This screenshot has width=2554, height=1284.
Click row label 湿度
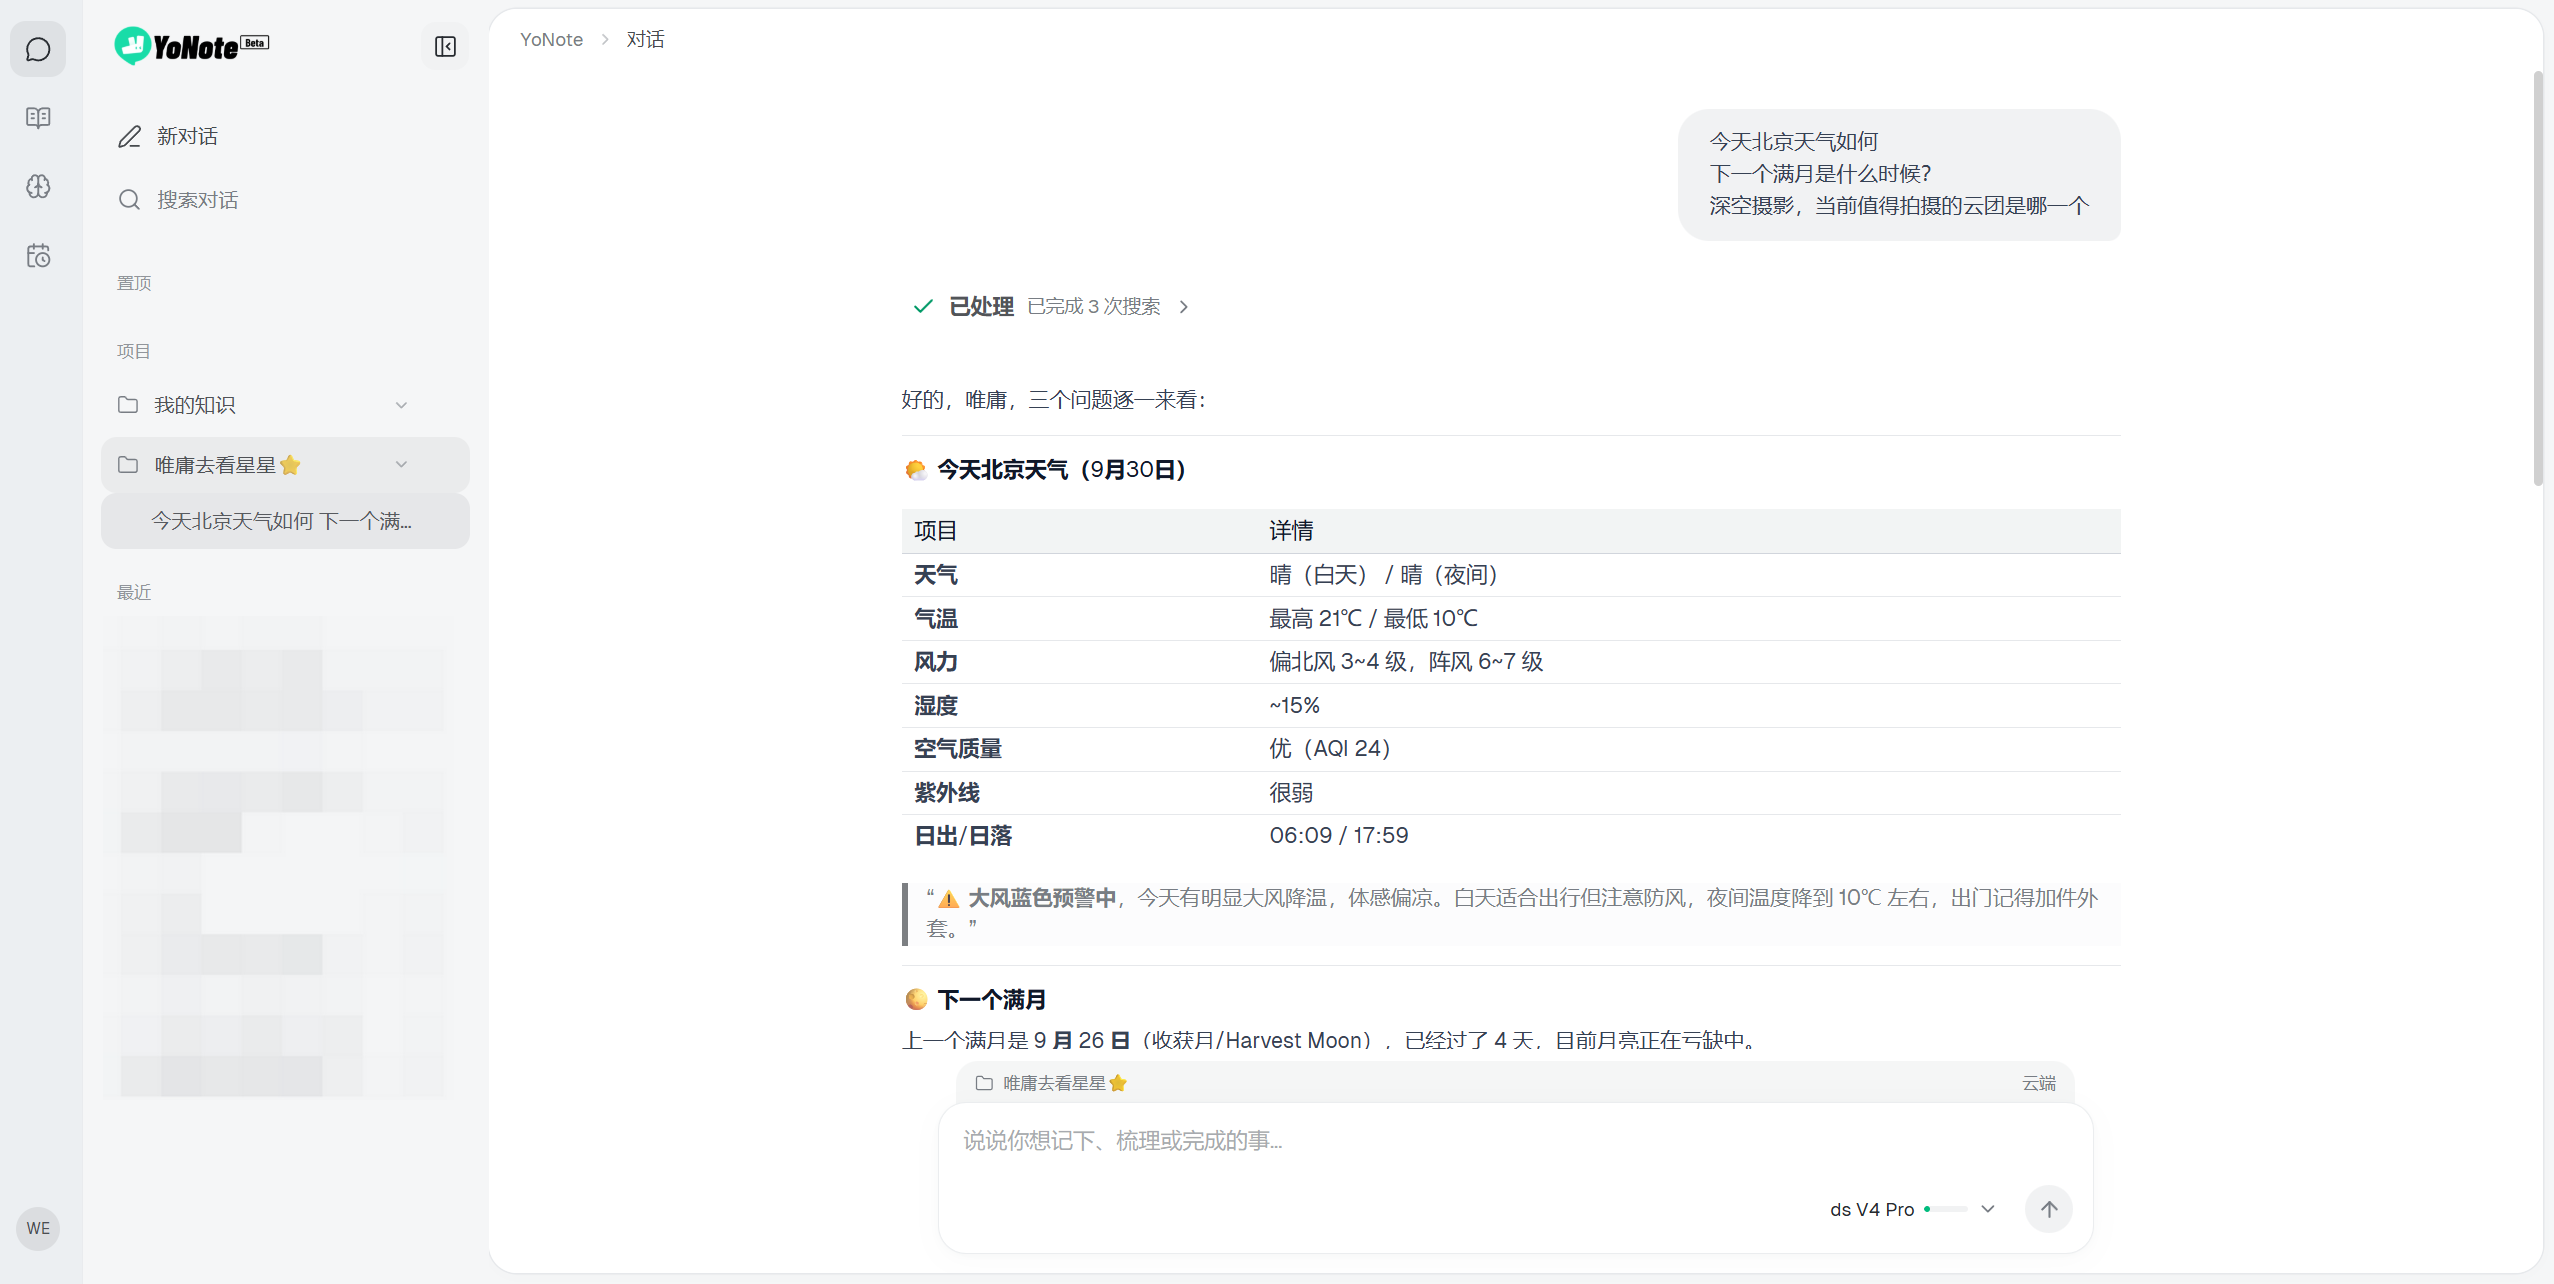pyautogui.click(x=935, y=706)
